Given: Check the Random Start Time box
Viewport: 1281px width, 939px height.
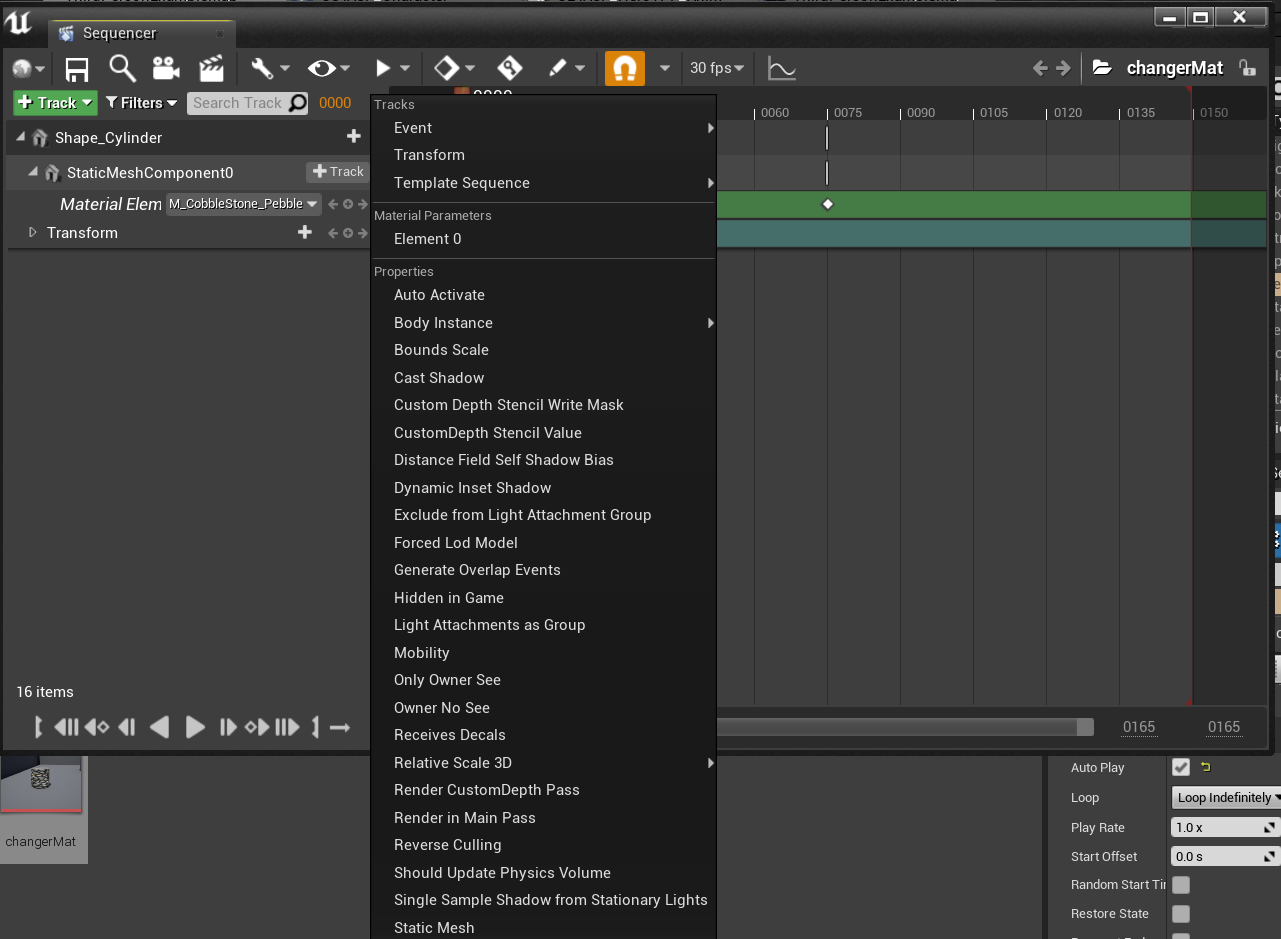Looking at the screenshot, I should click(1181, 885).
